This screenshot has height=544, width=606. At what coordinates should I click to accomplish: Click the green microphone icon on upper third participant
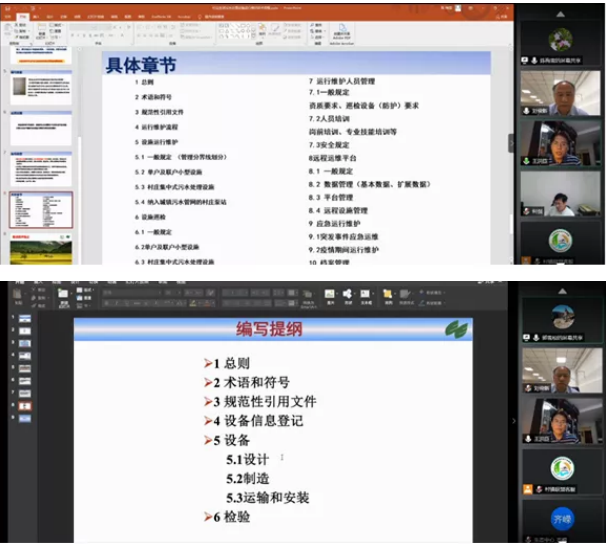click(526, 160)
